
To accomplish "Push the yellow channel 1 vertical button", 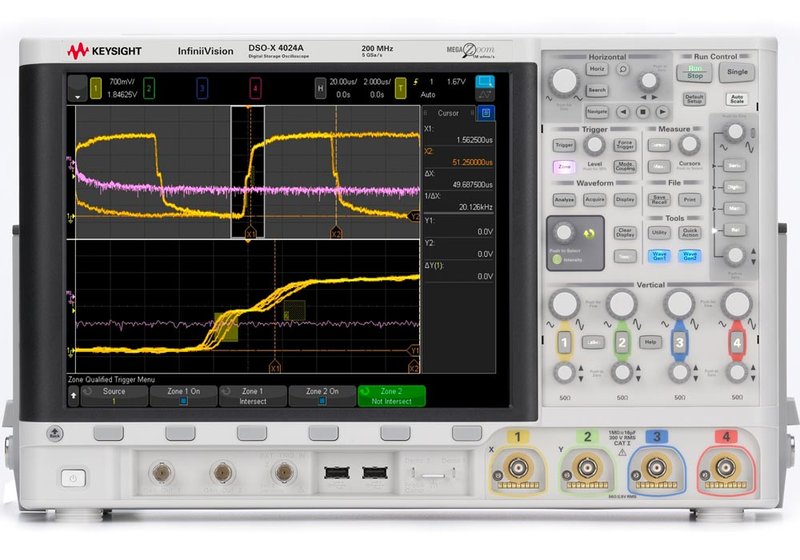I will point(564,343).
